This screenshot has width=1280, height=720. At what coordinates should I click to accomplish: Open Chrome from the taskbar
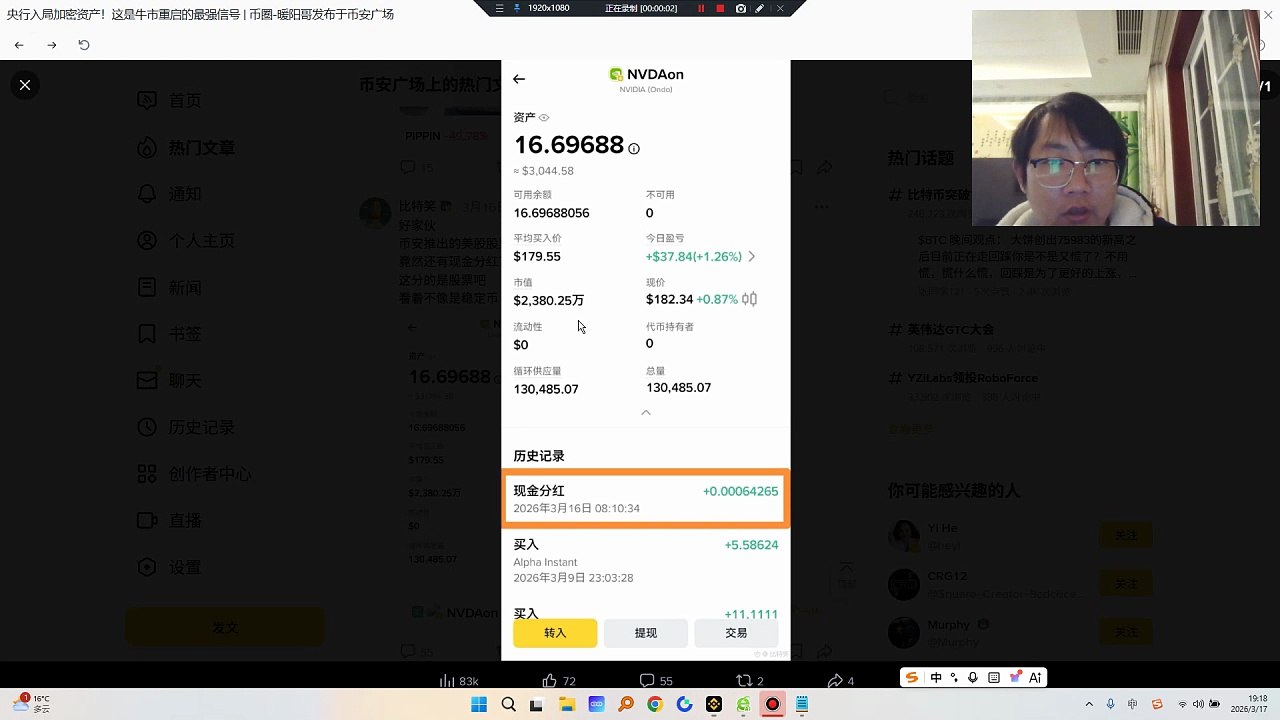[x=655, y=705]
